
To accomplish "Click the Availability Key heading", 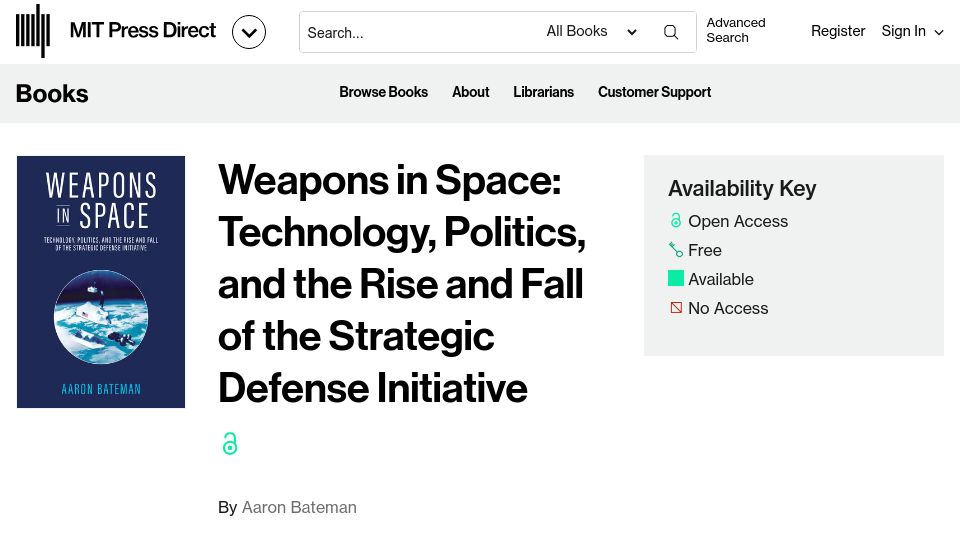I will click(742, 189).
